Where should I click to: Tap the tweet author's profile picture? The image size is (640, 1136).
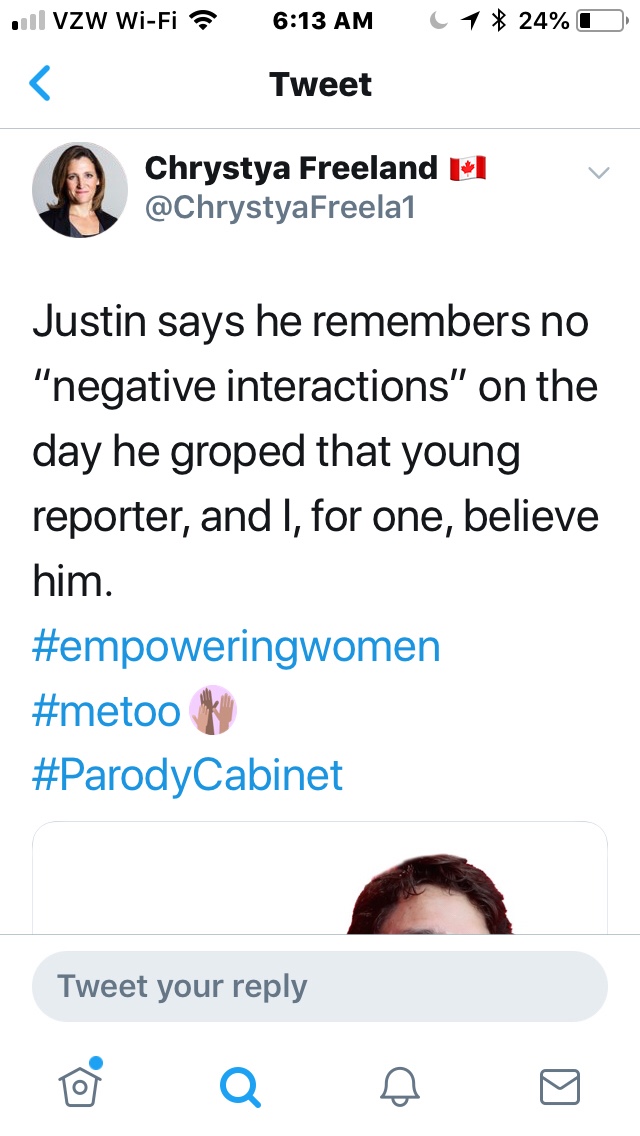point(80,190)
